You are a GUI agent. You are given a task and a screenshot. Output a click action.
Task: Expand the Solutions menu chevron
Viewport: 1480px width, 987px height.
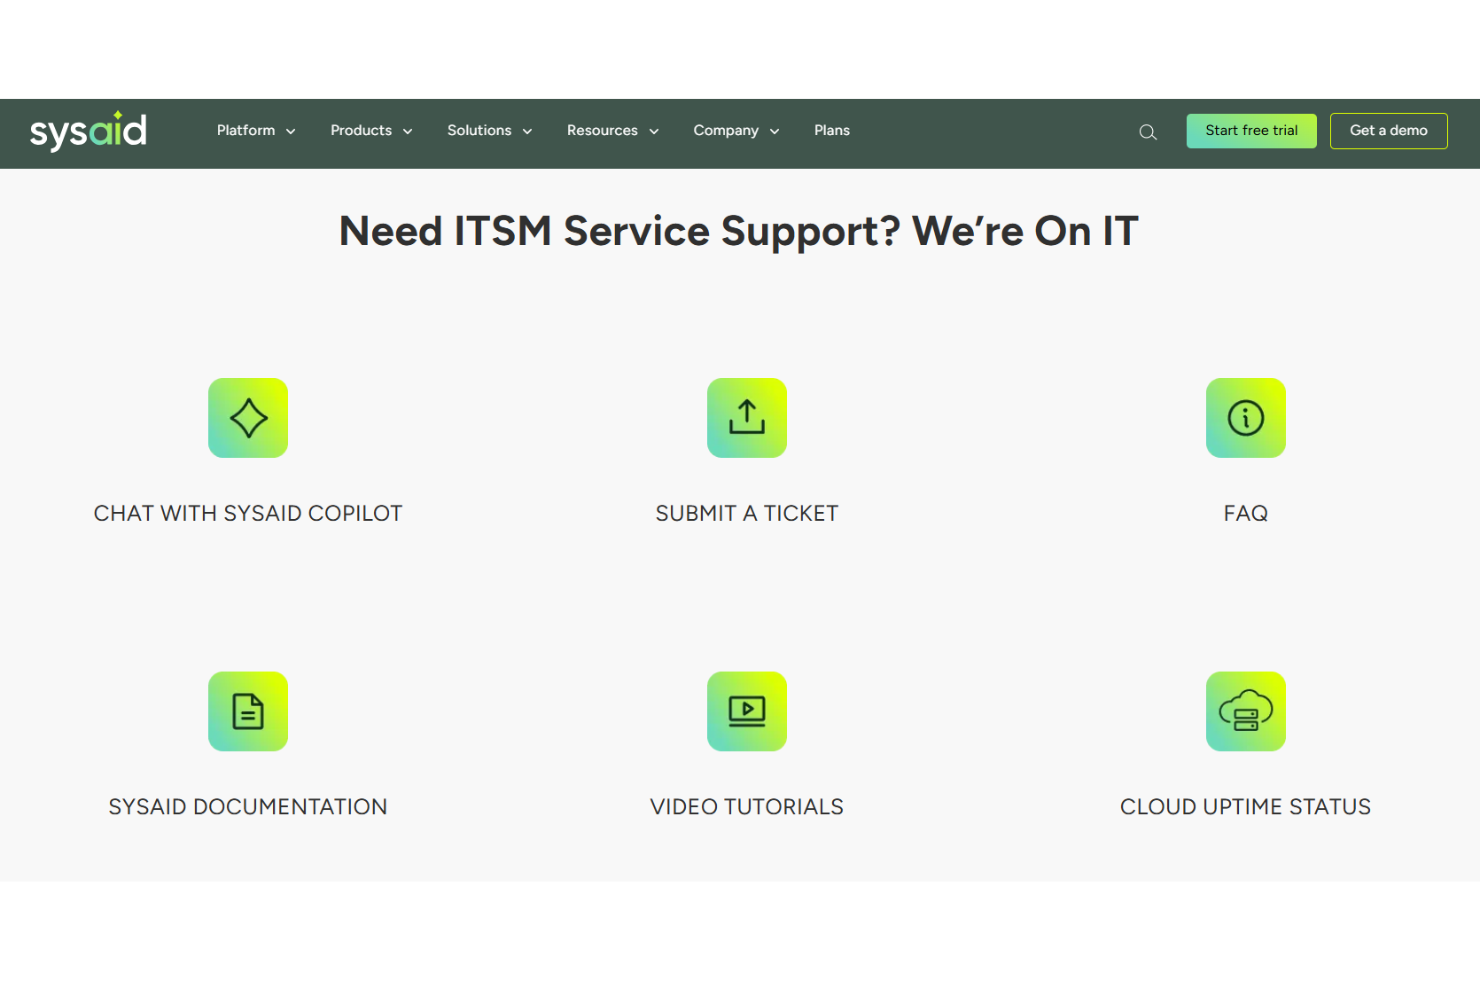pyautogui.click(x=527, y=131)
